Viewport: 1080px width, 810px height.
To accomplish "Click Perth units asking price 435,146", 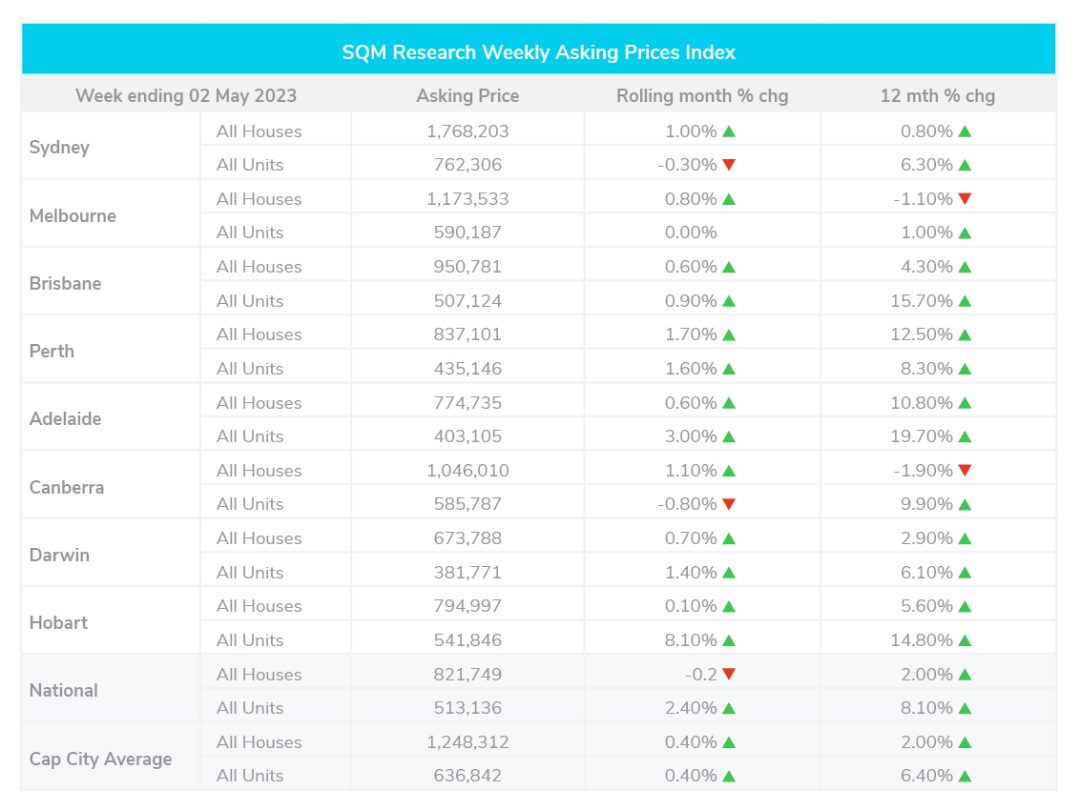I will coord(468,368).
